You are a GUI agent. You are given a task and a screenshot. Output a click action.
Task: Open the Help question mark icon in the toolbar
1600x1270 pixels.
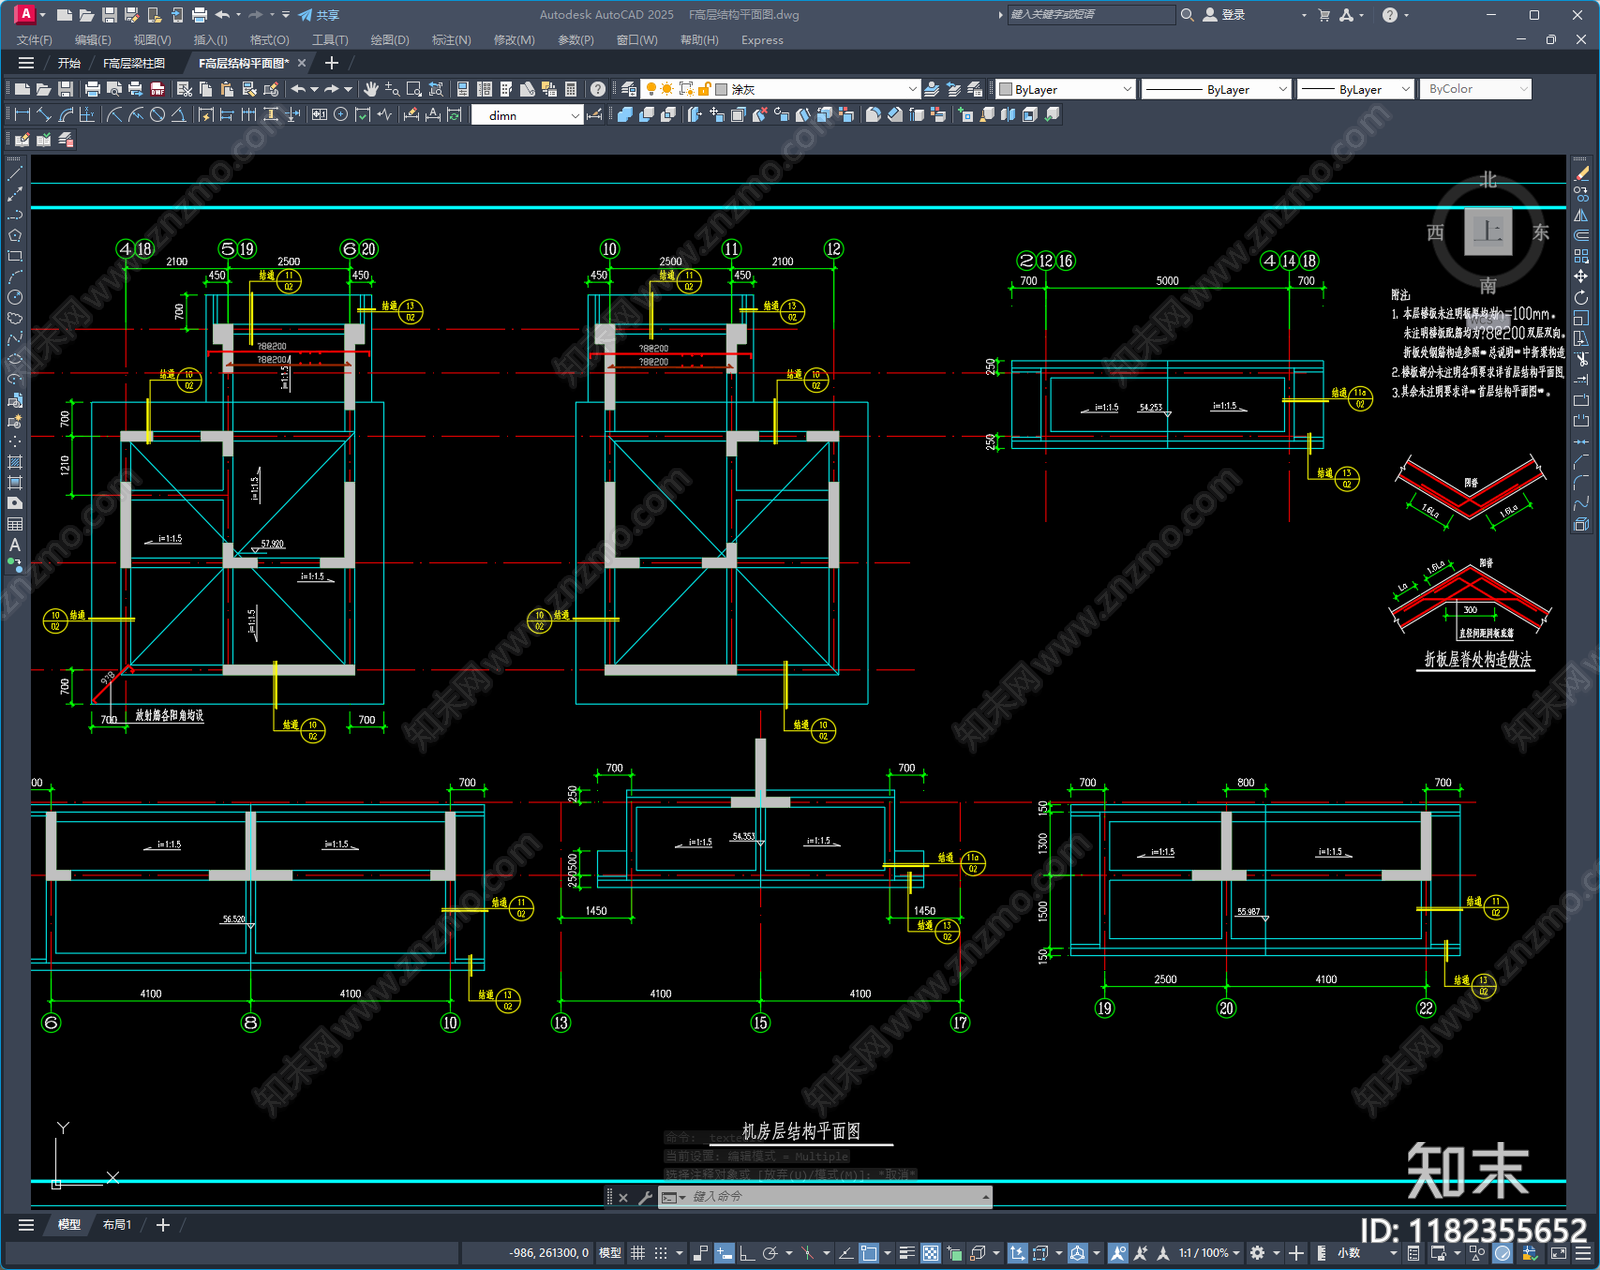[598, 89]
